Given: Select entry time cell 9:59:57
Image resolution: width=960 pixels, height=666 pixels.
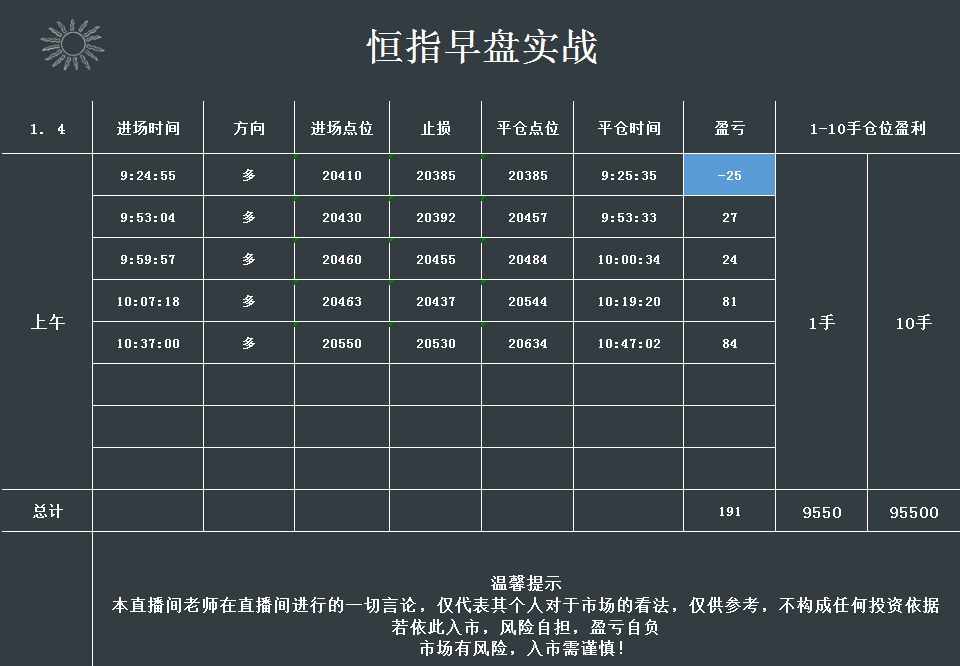Looking at the screenshot, I should click(x=148, y=260).
